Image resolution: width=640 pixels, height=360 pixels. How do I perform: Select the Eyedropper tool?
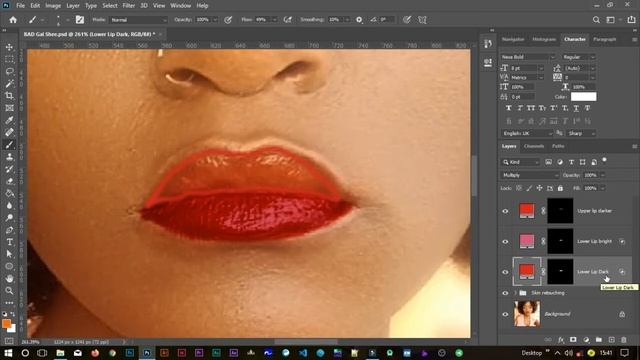pos(9,120)
